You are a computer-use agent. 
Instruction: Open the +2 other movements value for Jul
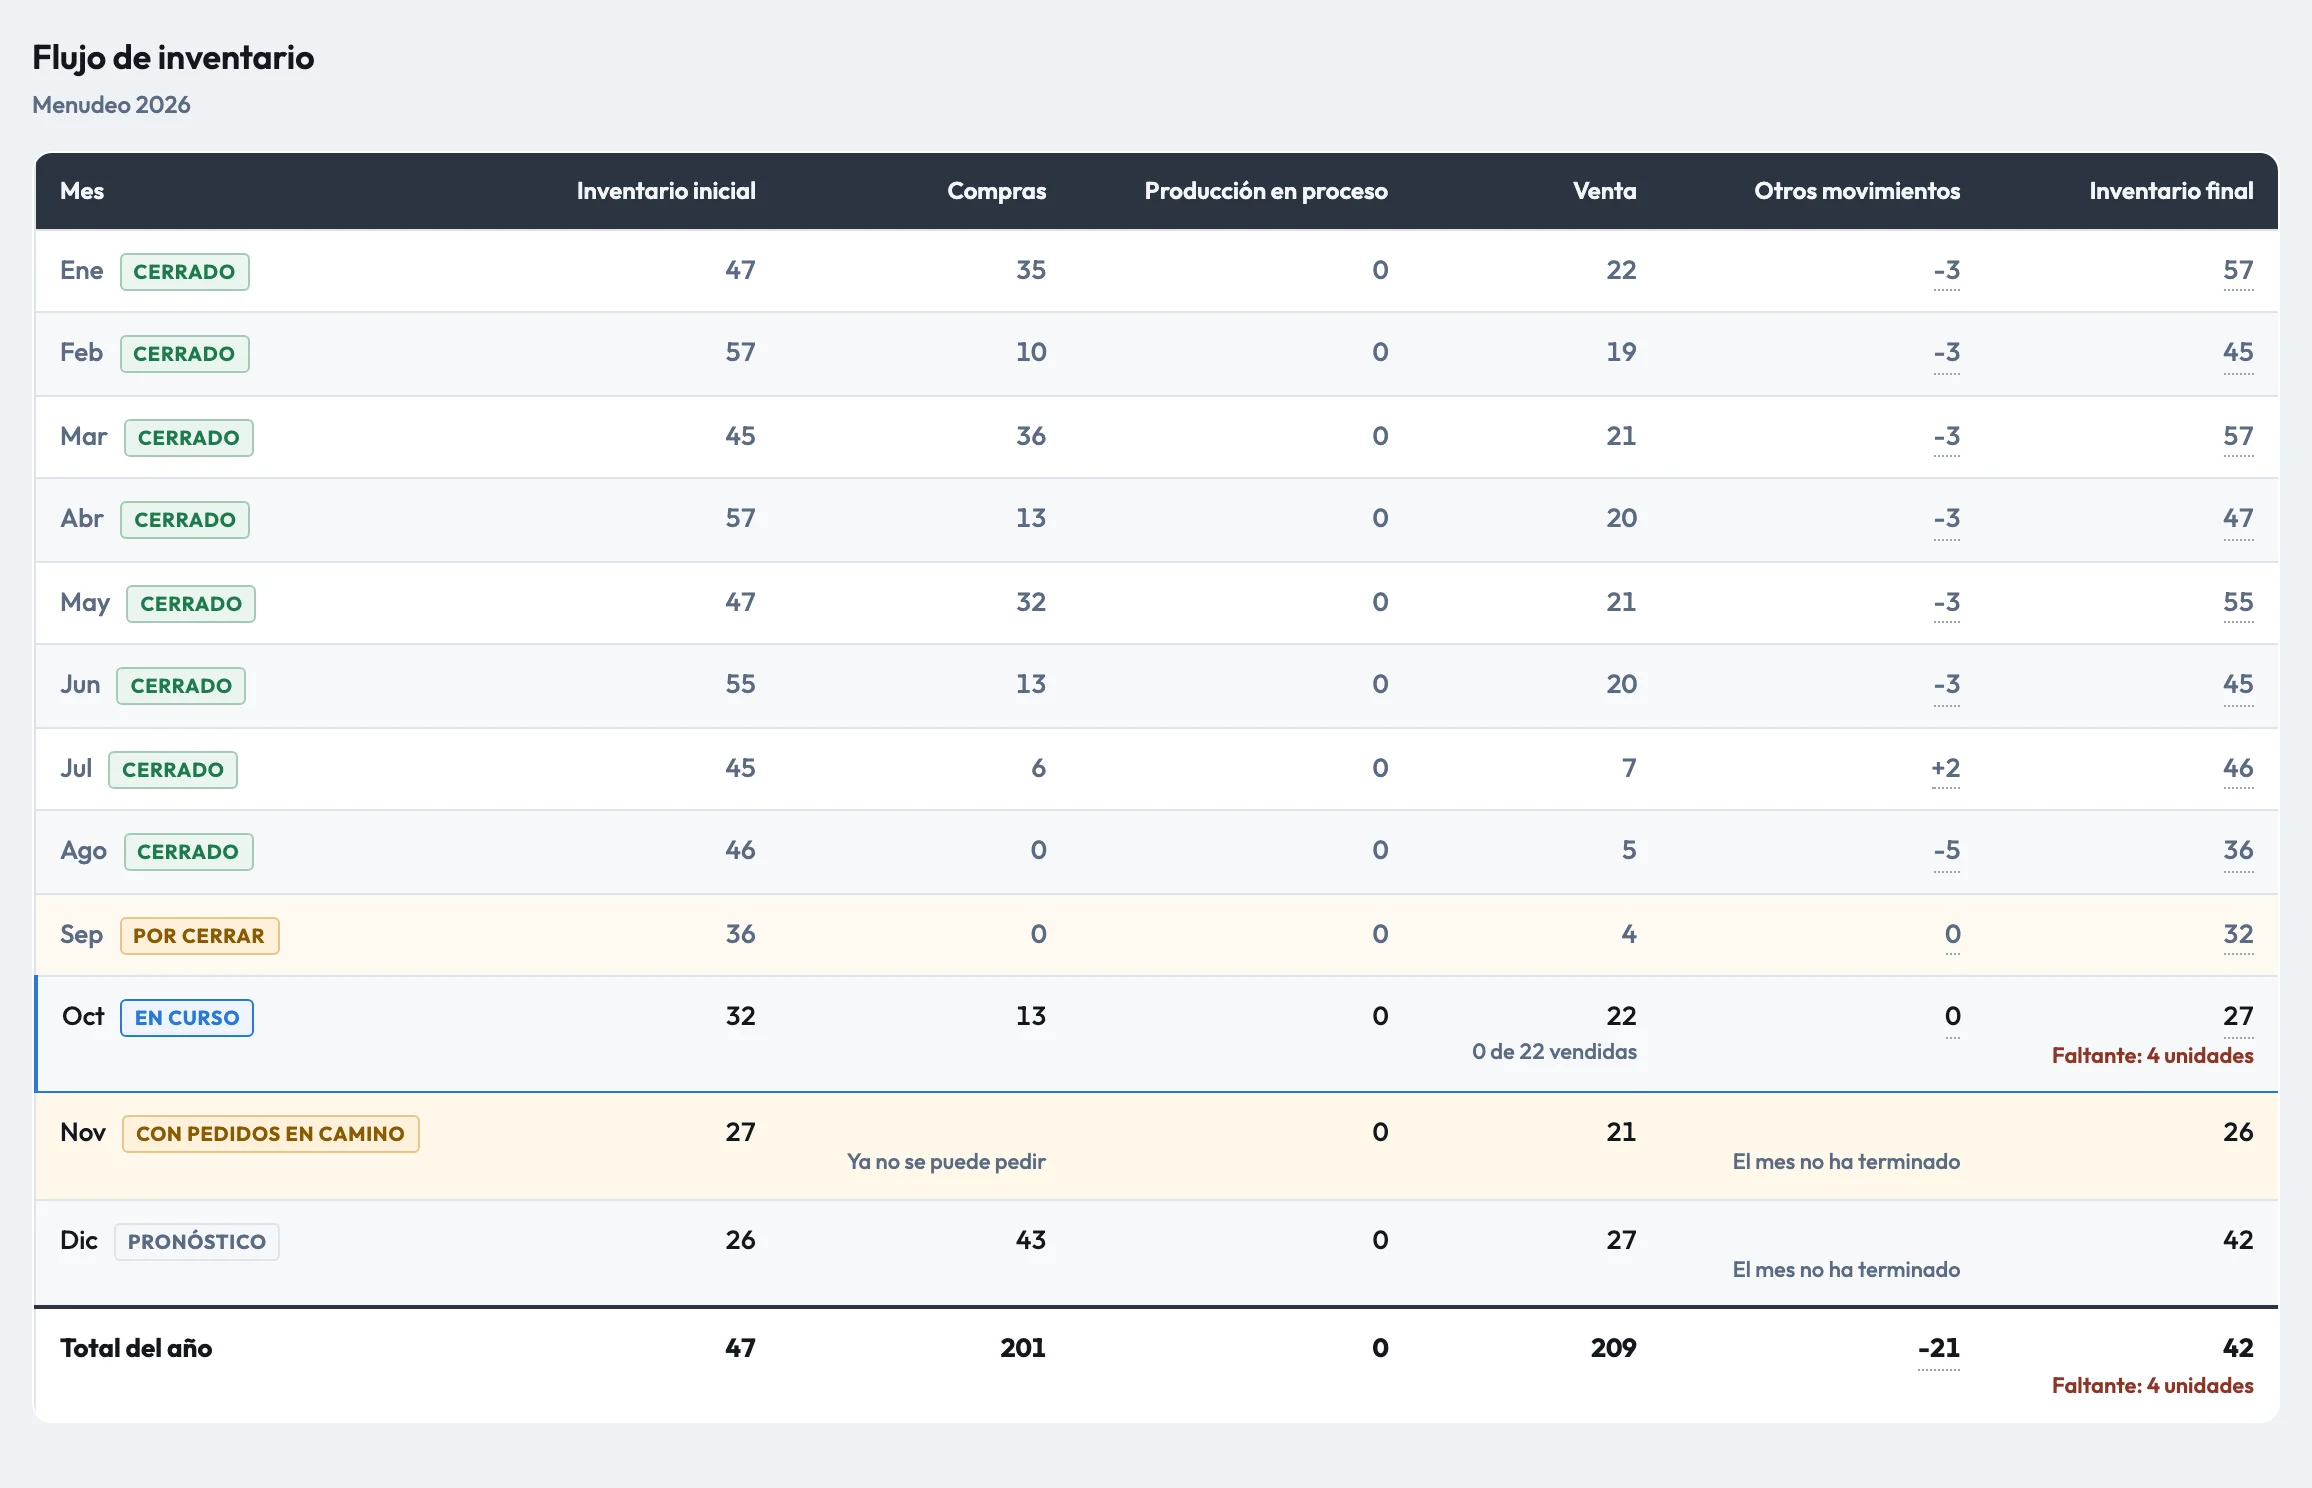tap(1945, 769)
